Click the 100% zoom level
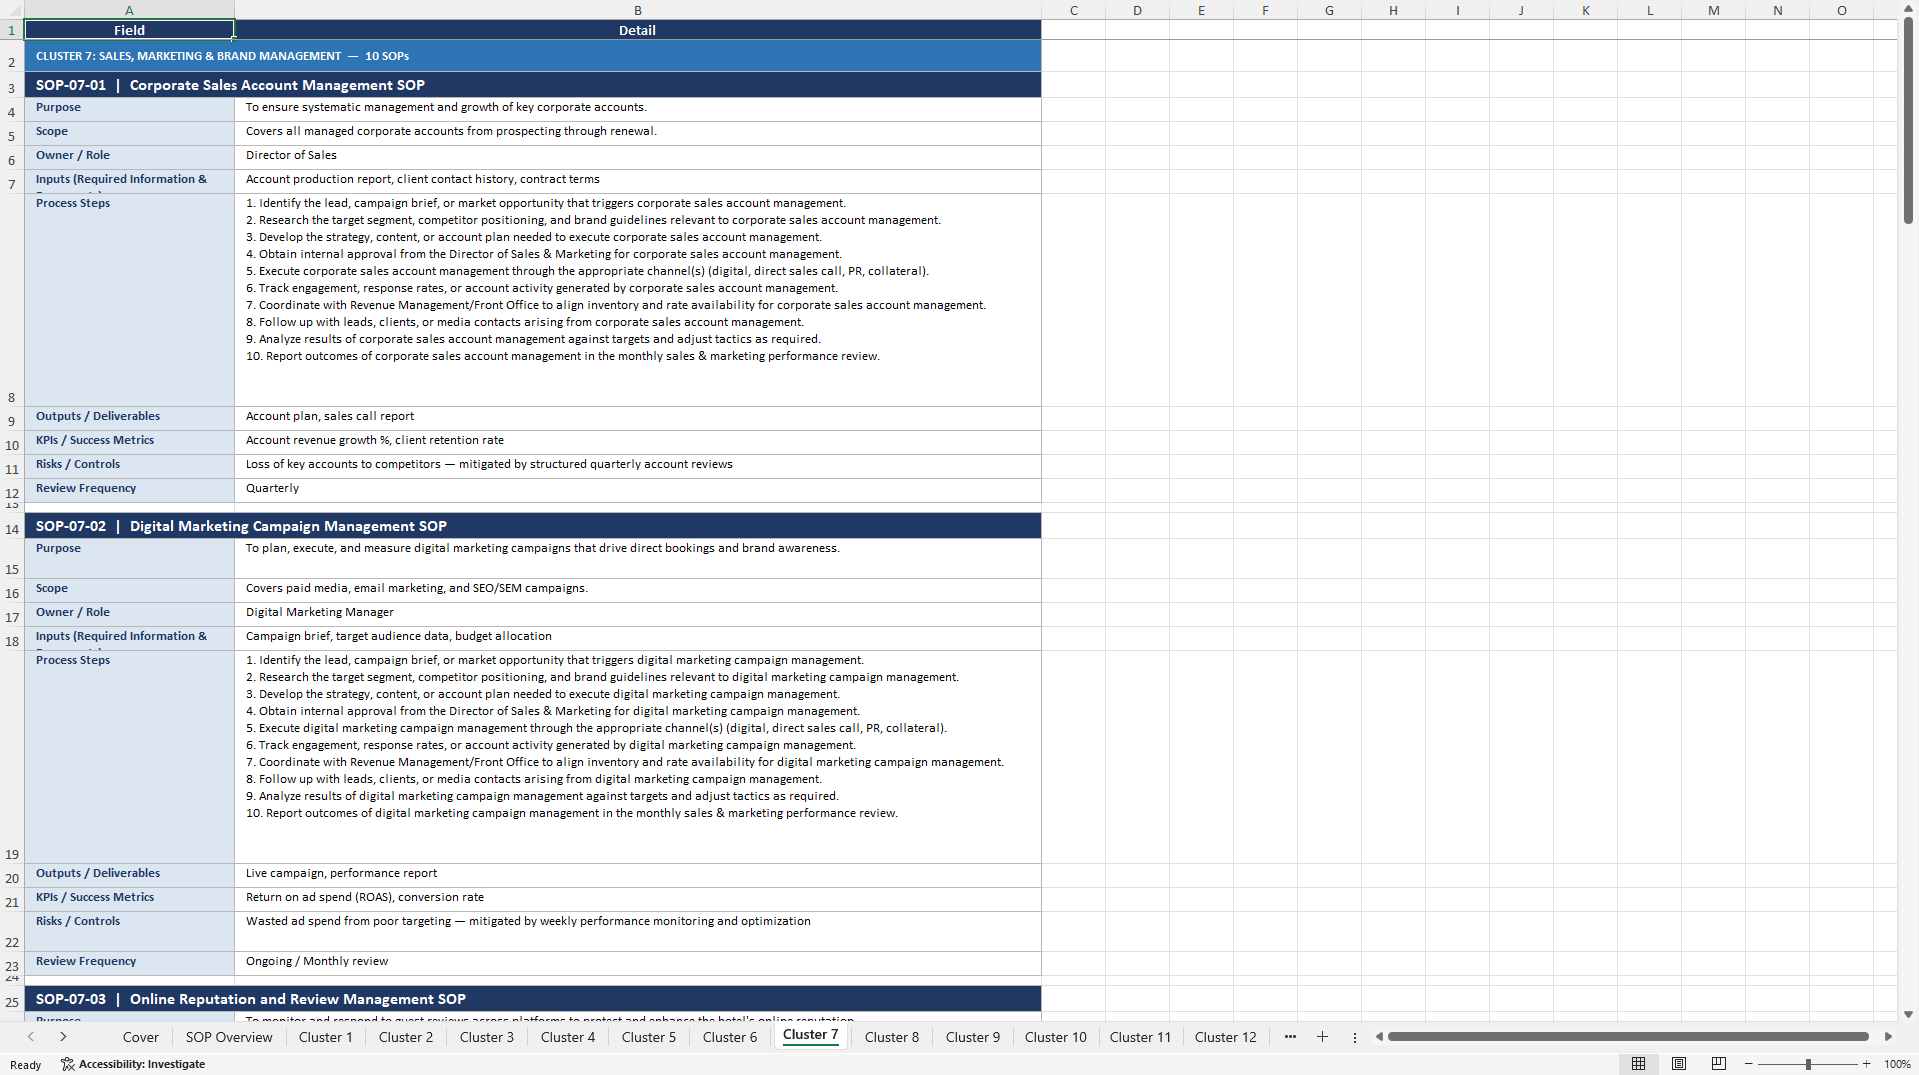 (x=1897, y=1064)
